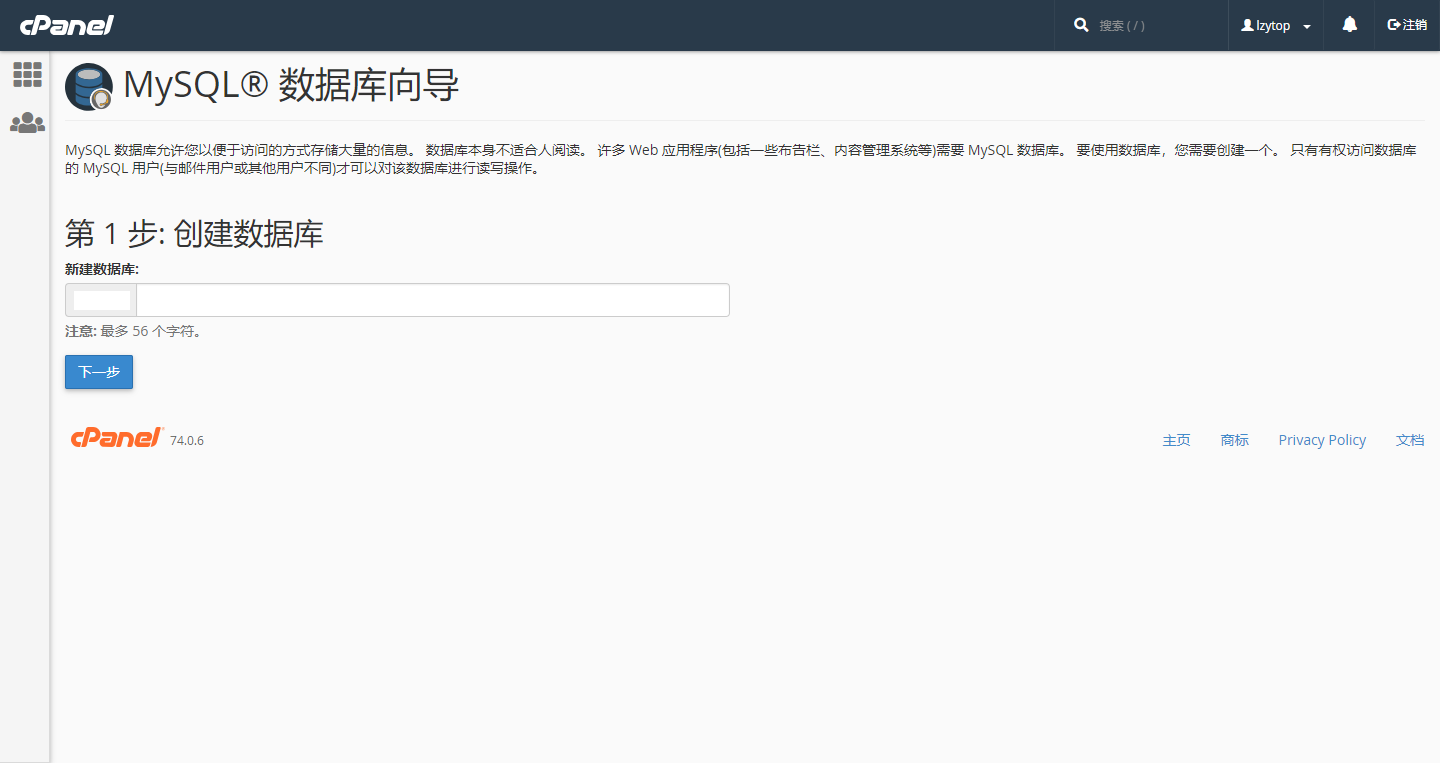Click the 第 1 步: 创建数据库 heading
The image size is (1440, 763).
(x=194, y=234)
